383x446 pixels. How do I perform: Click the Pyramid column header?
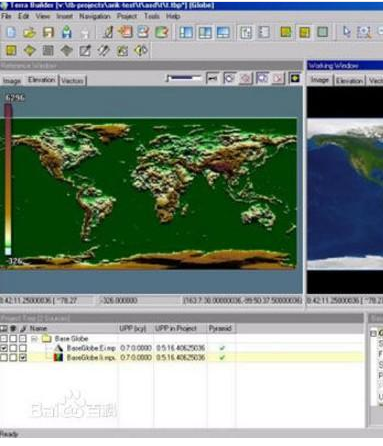[x=220, y=329]
